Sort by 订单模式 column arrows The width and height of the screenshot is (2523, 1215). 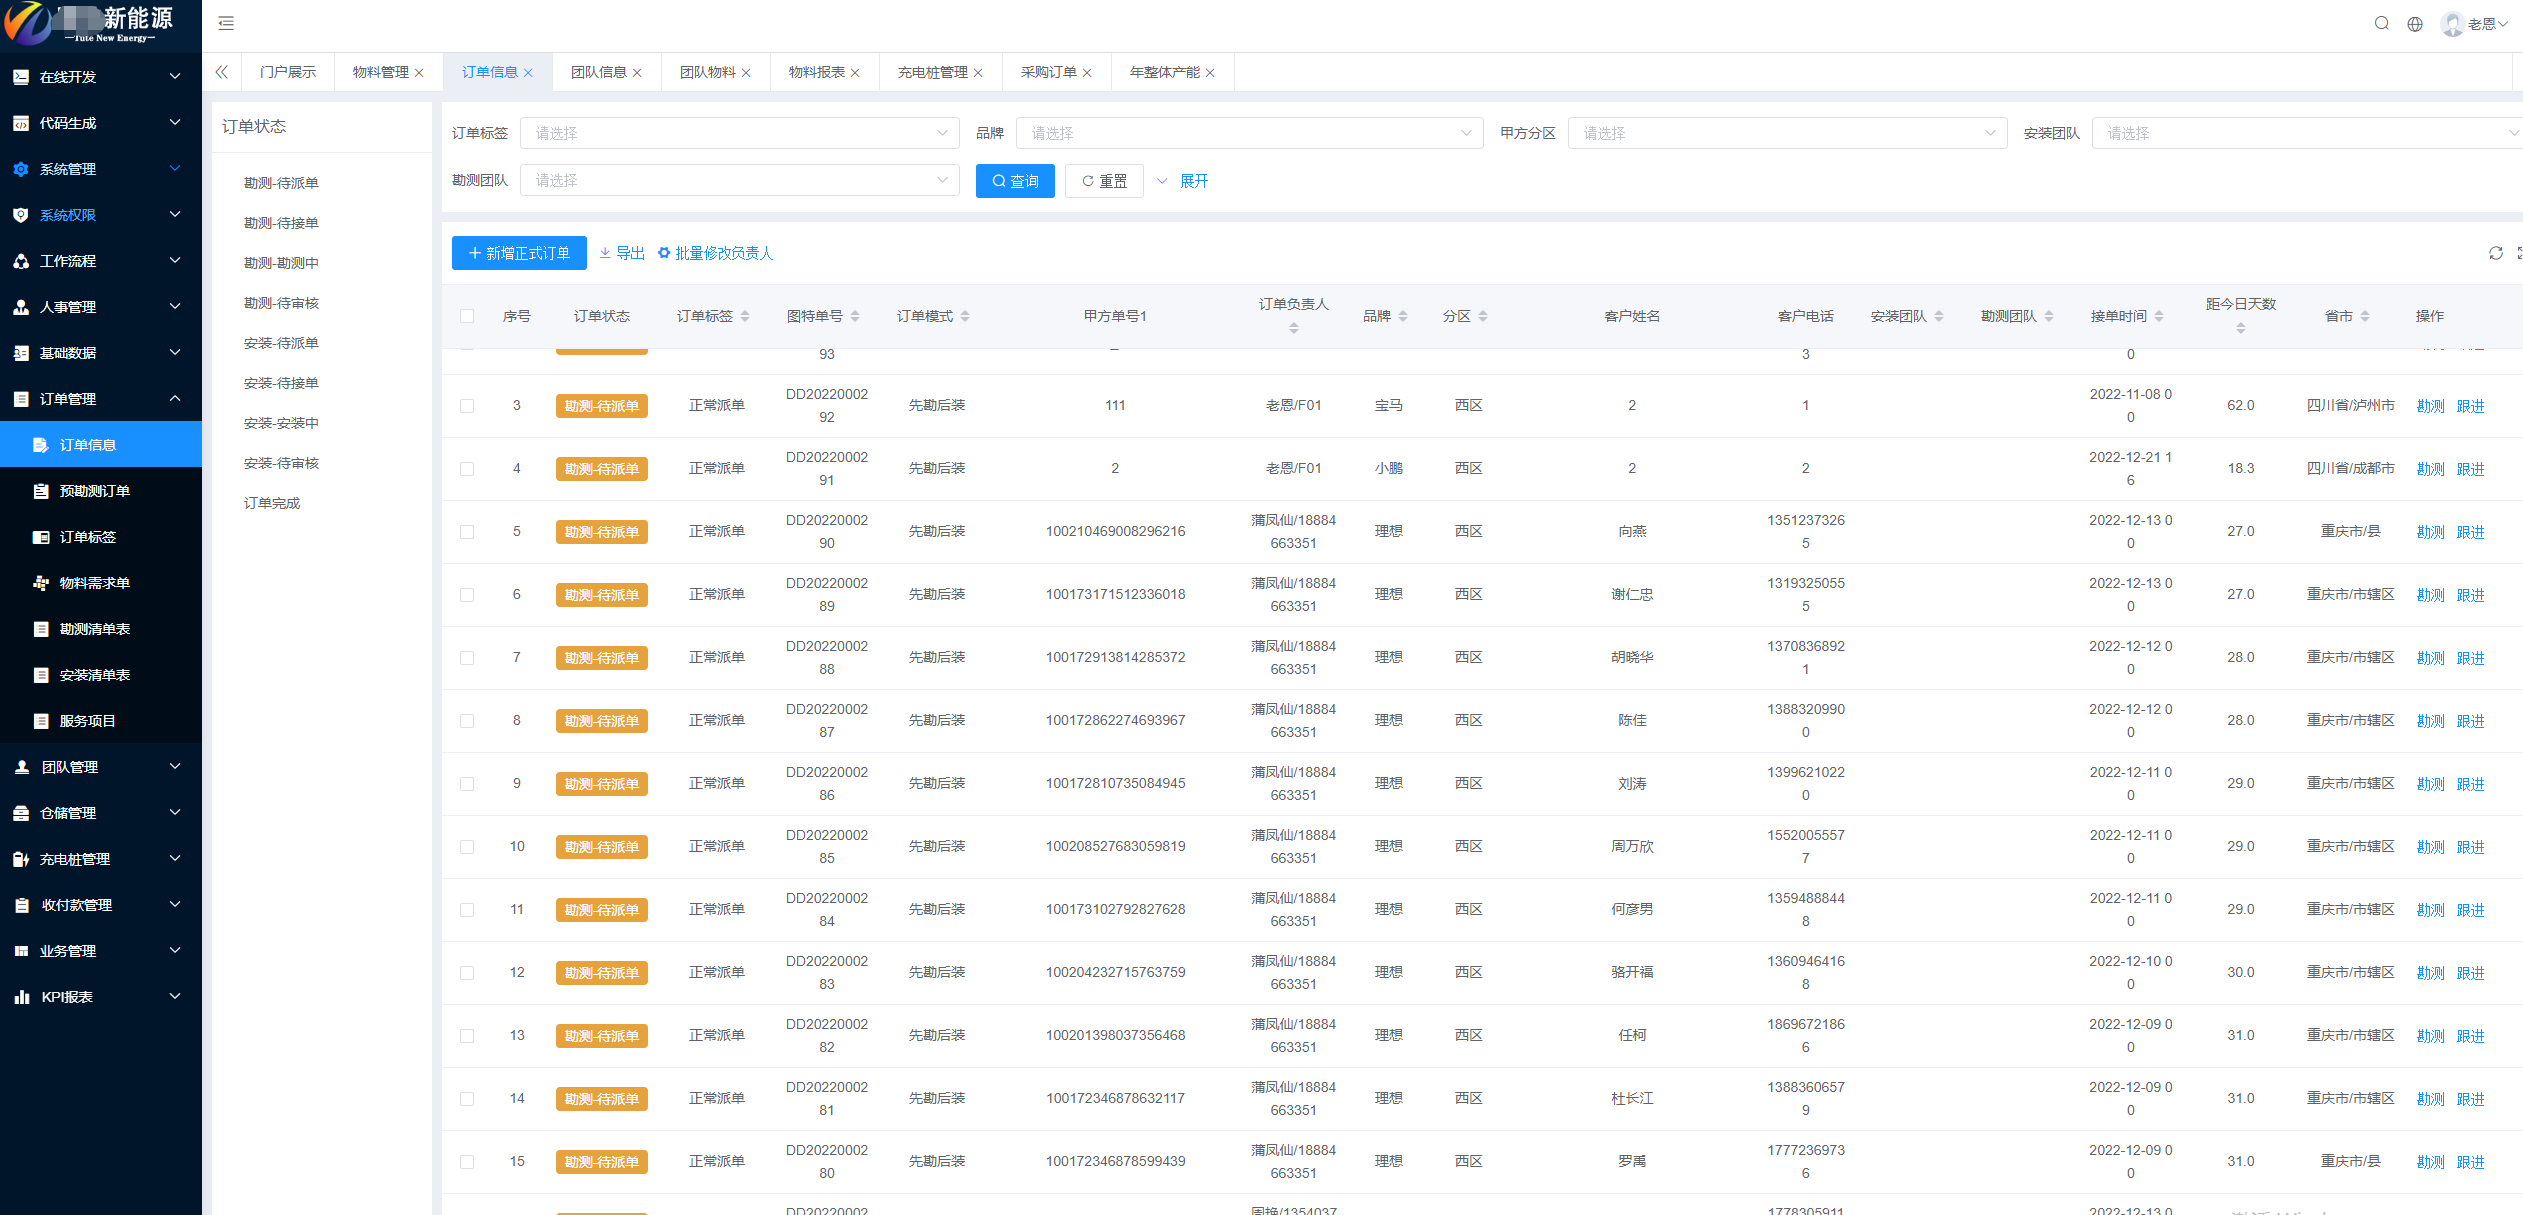pyautogui.click(x=965, y=316)
